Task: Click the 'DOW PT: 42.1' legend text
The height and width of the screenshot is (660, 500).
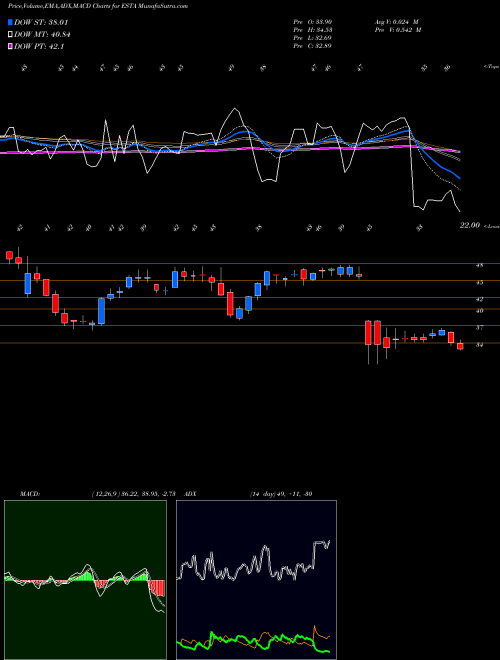Action: [39, 47]
